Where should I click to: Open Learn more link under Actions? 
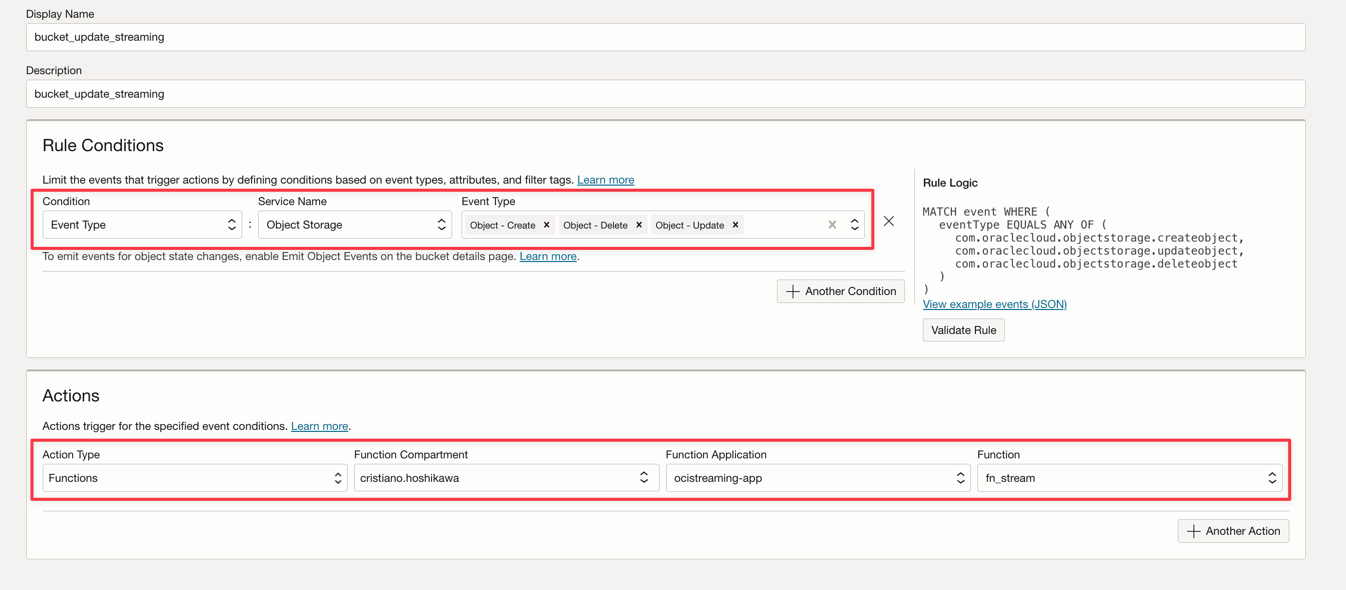click(x=320, y=426)
